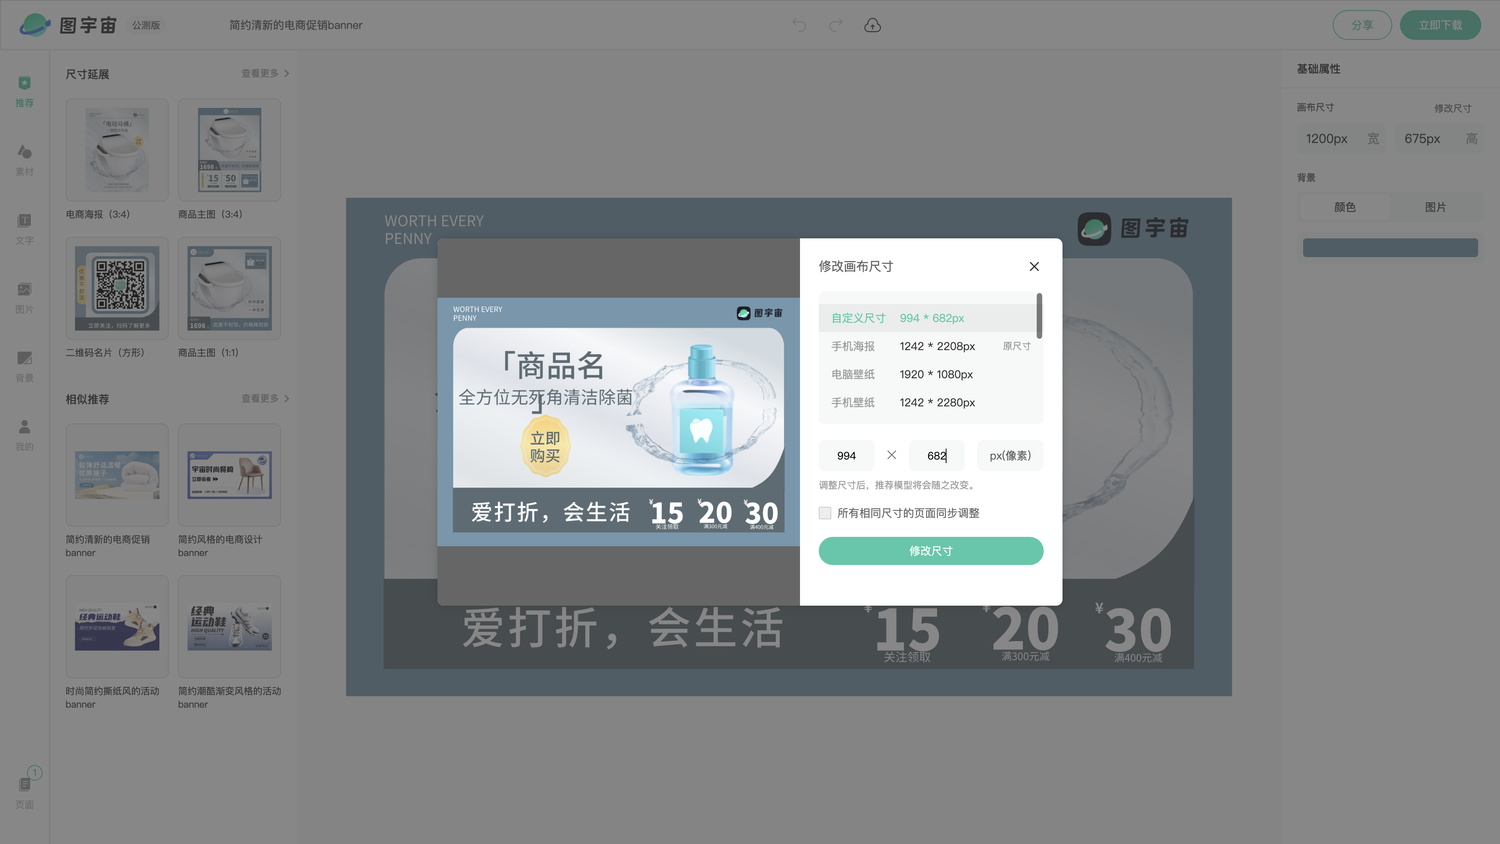
Task: Click the background color swatch bar
Action: pos(1390,247)
